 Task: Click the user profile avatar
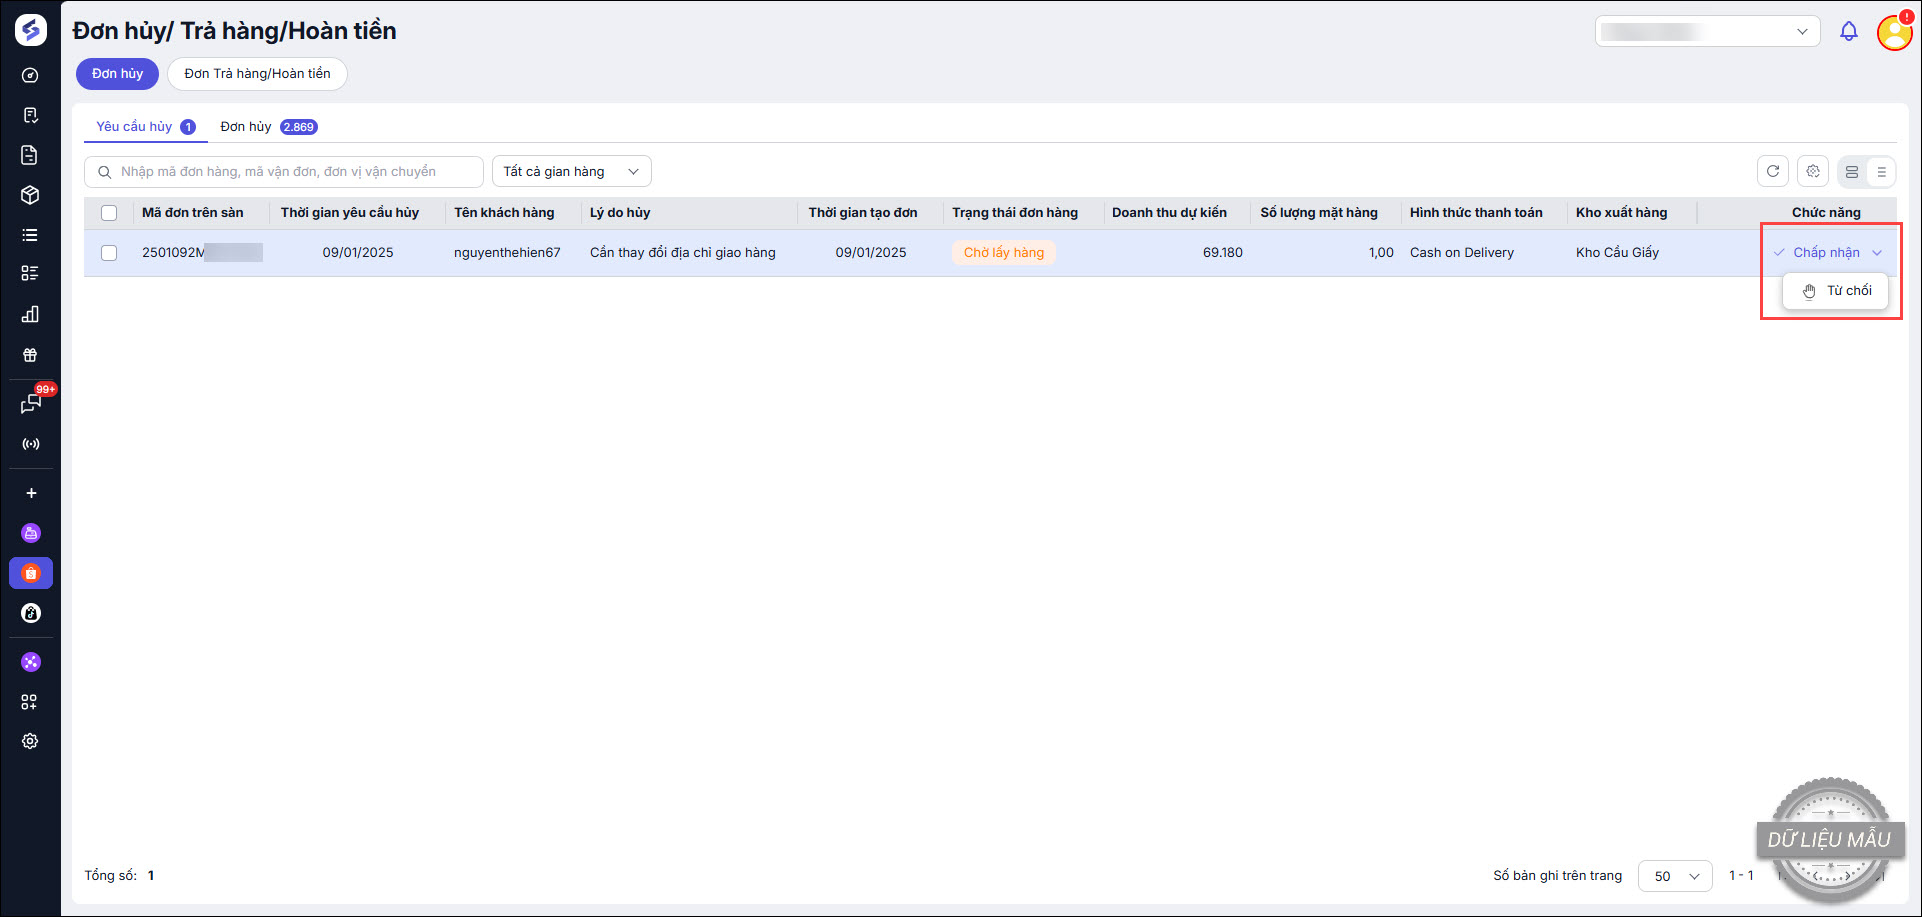[x=1893, y=33]
